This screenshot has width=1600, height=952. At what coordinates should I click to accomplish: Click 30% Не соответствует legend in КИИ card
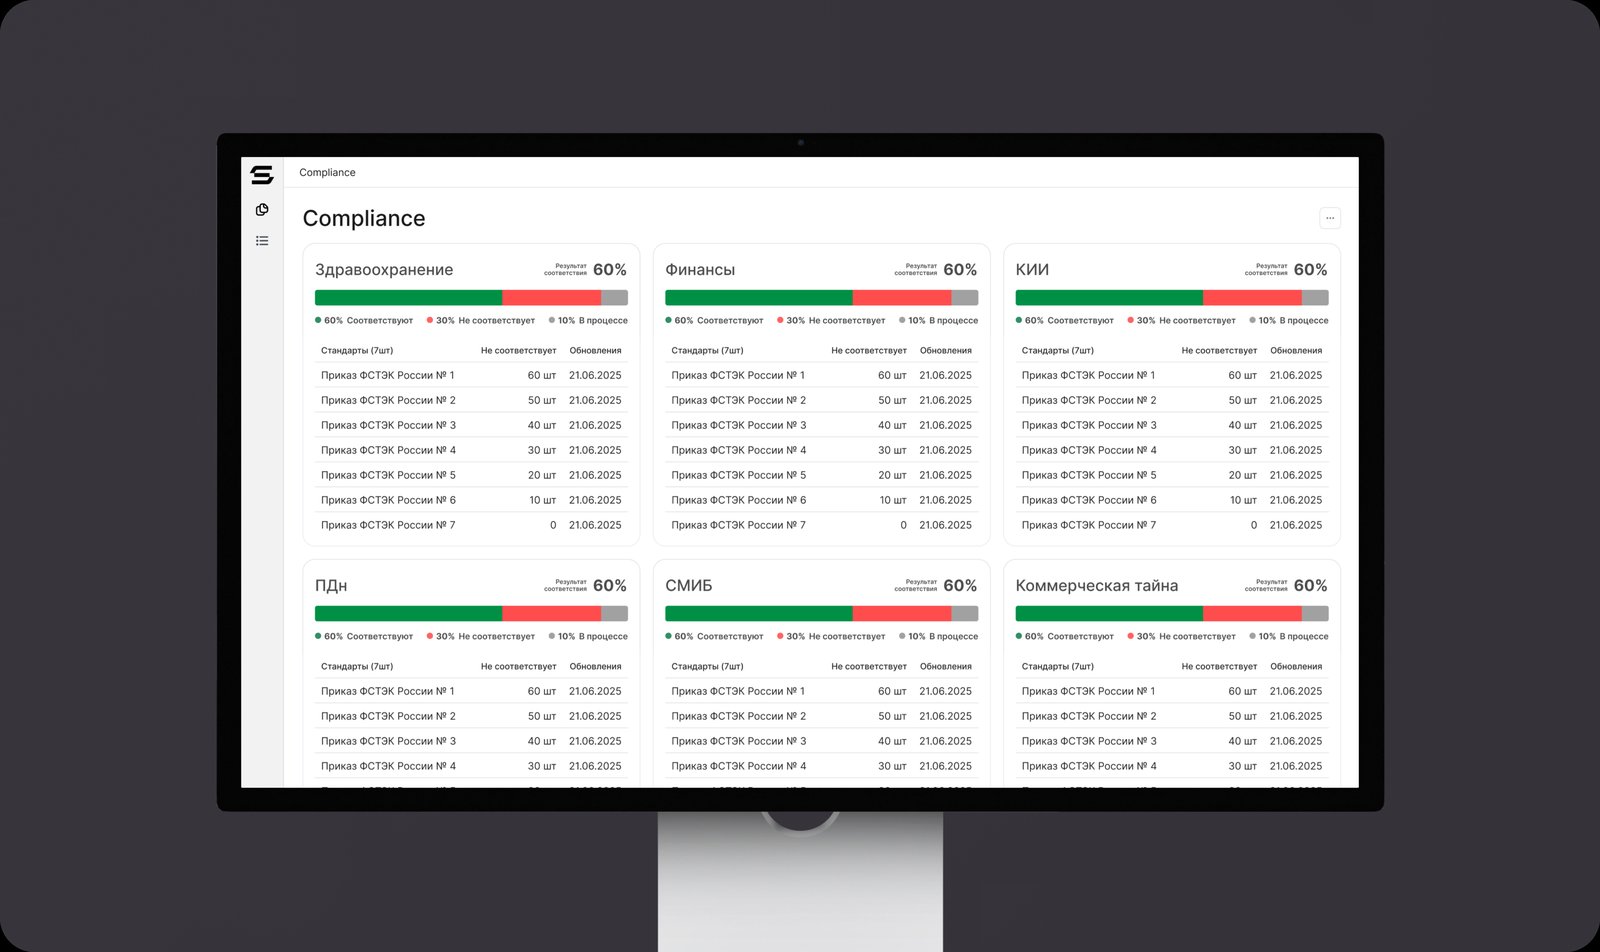tap(1182, 321)
